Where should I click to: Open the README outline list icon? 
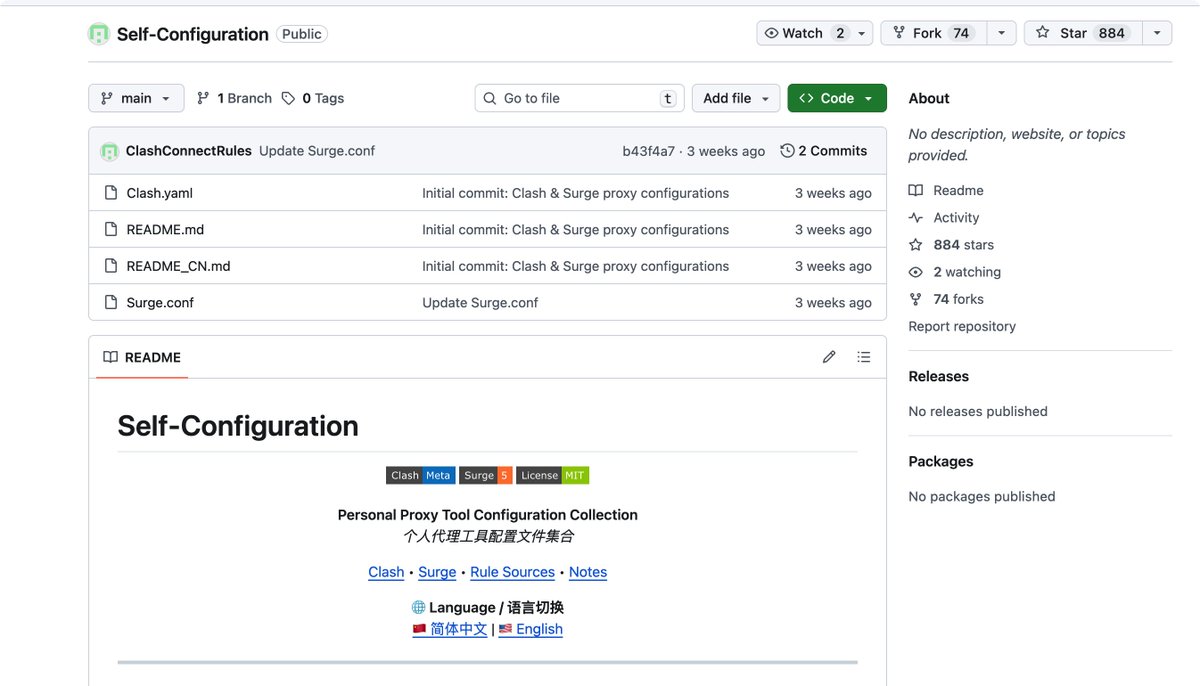click(864, 357)
